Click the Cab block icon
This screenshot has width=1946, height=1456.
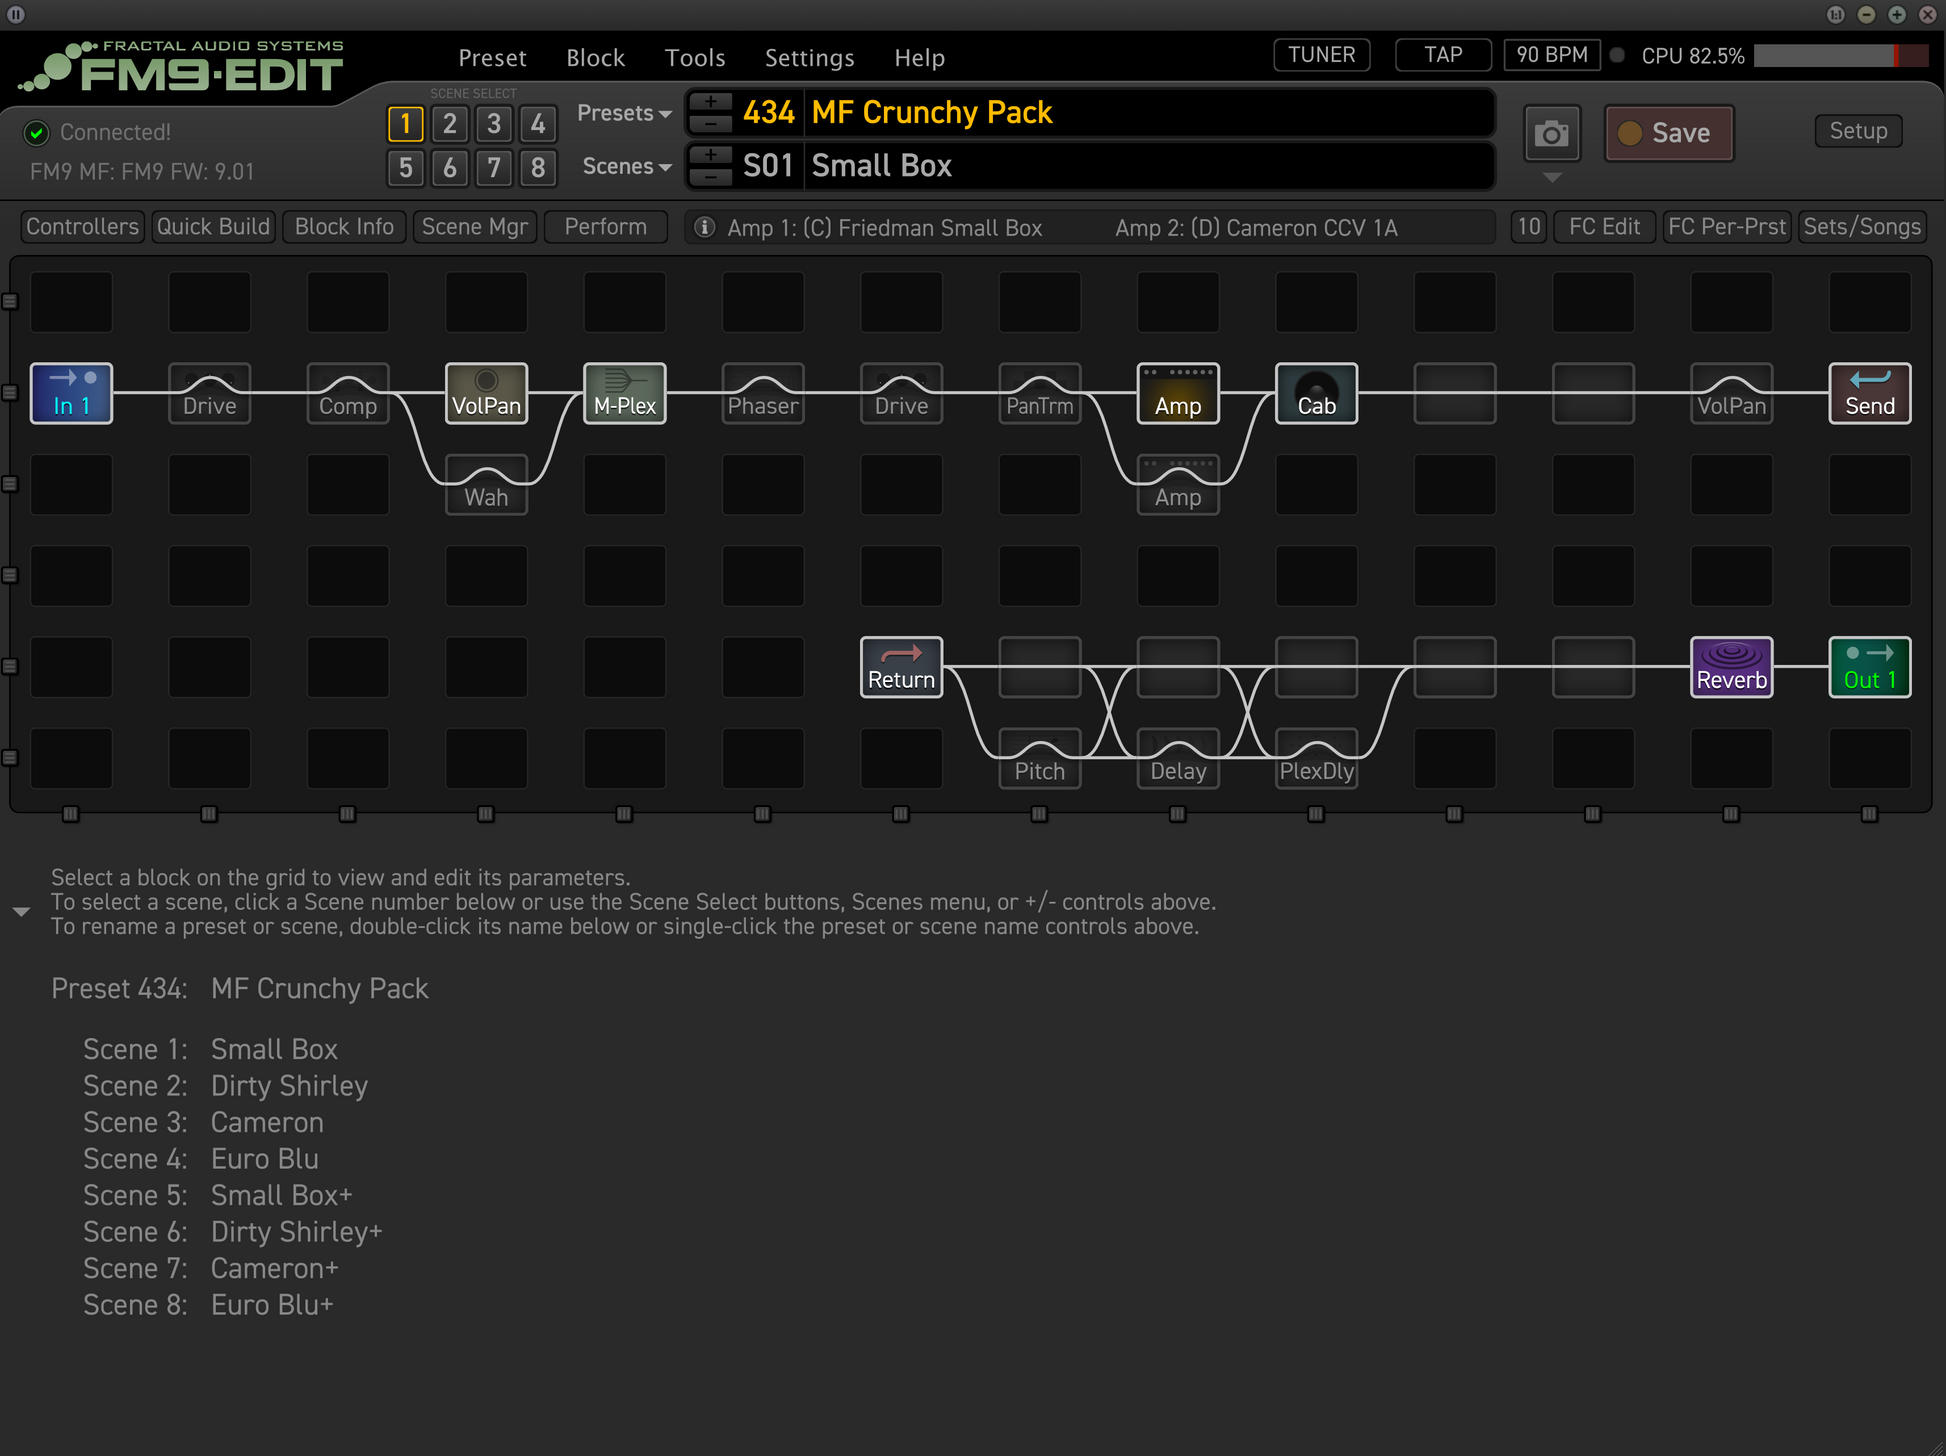click(1316, 393)
